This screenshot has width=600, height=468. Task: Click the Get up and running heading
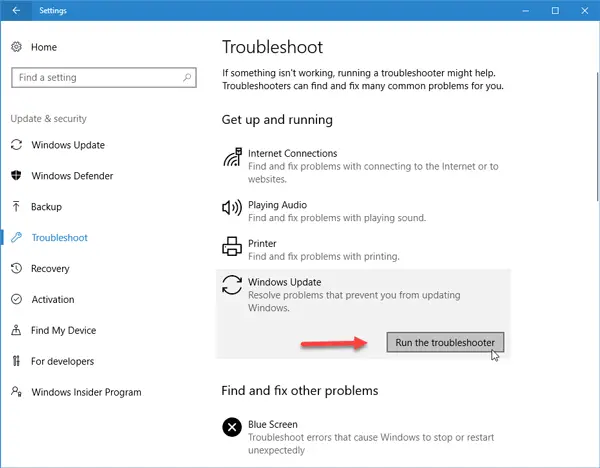click(x=277, y=120)
